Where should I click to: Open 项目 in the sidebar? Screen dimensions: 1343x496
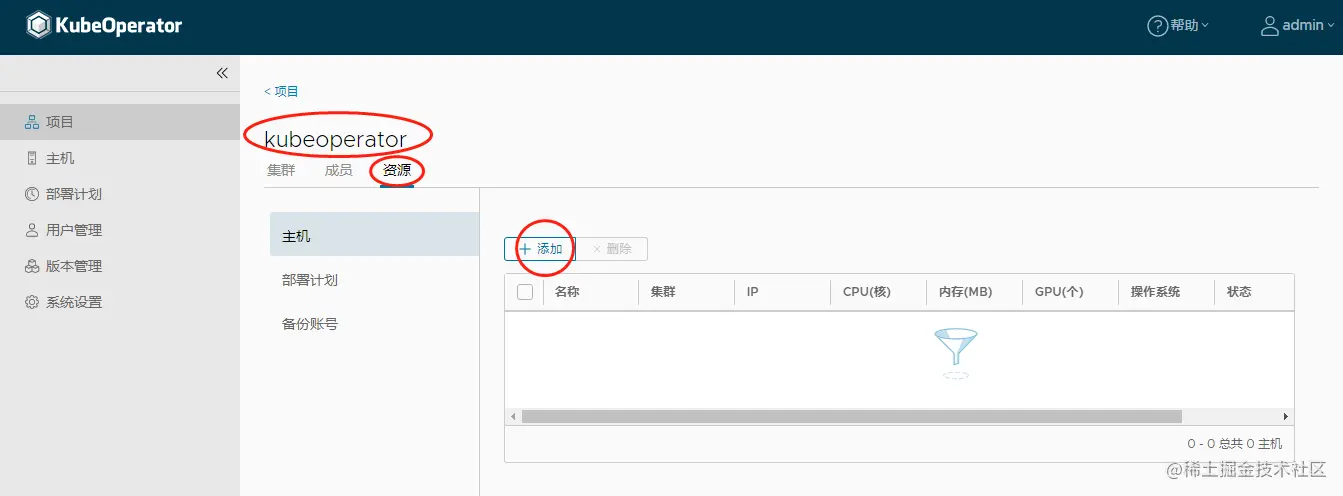point(120,122)
